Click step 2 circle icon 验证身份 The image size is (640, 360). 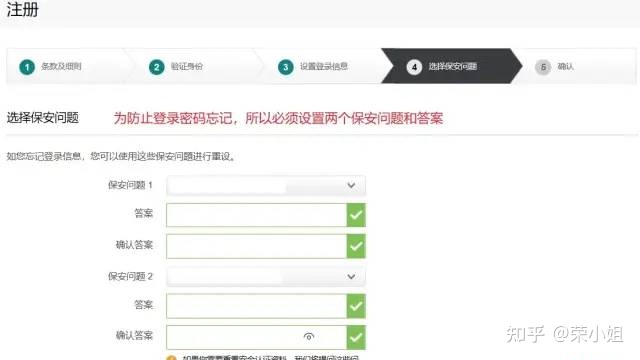coord(156,67)
